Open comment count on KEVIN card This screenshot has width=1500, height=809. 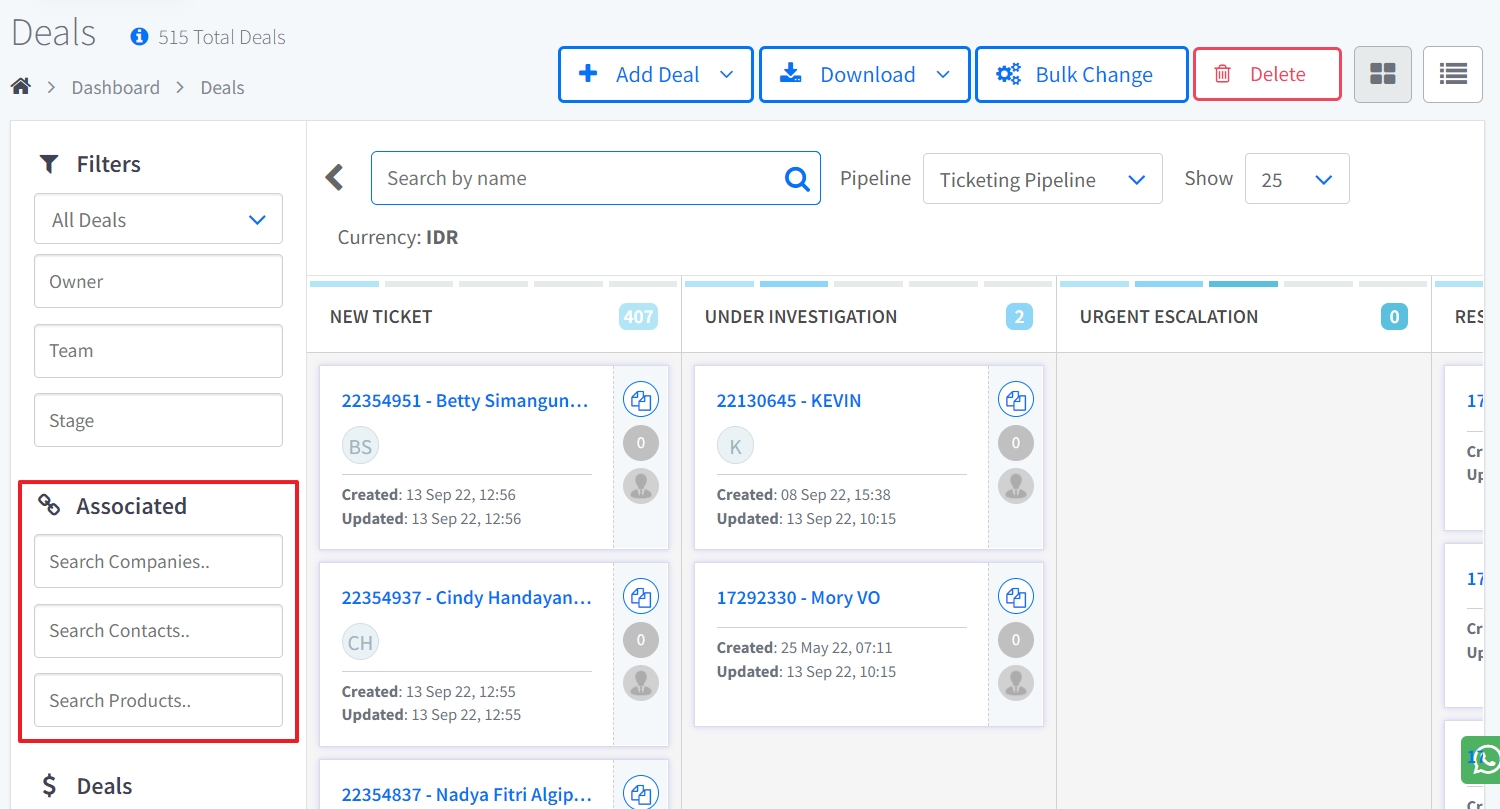pyautogui.click(x=1016, y=443)
